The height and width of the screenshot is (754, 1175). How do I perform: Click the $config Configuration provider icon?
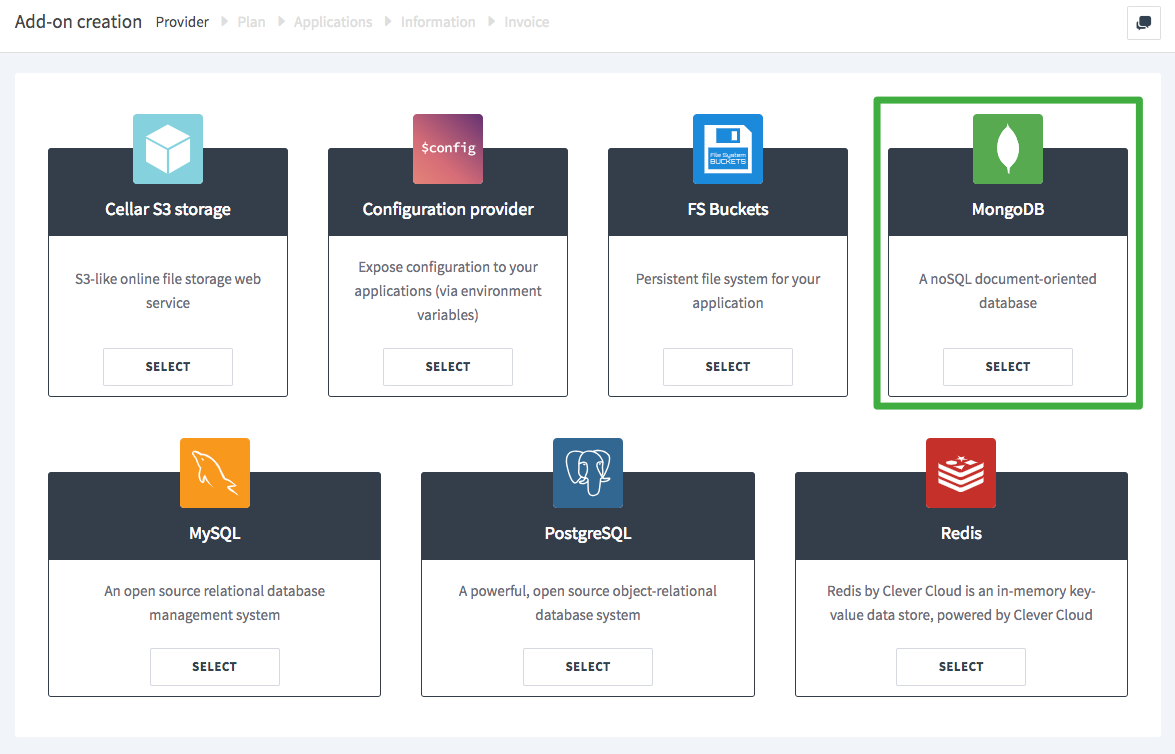448,148
